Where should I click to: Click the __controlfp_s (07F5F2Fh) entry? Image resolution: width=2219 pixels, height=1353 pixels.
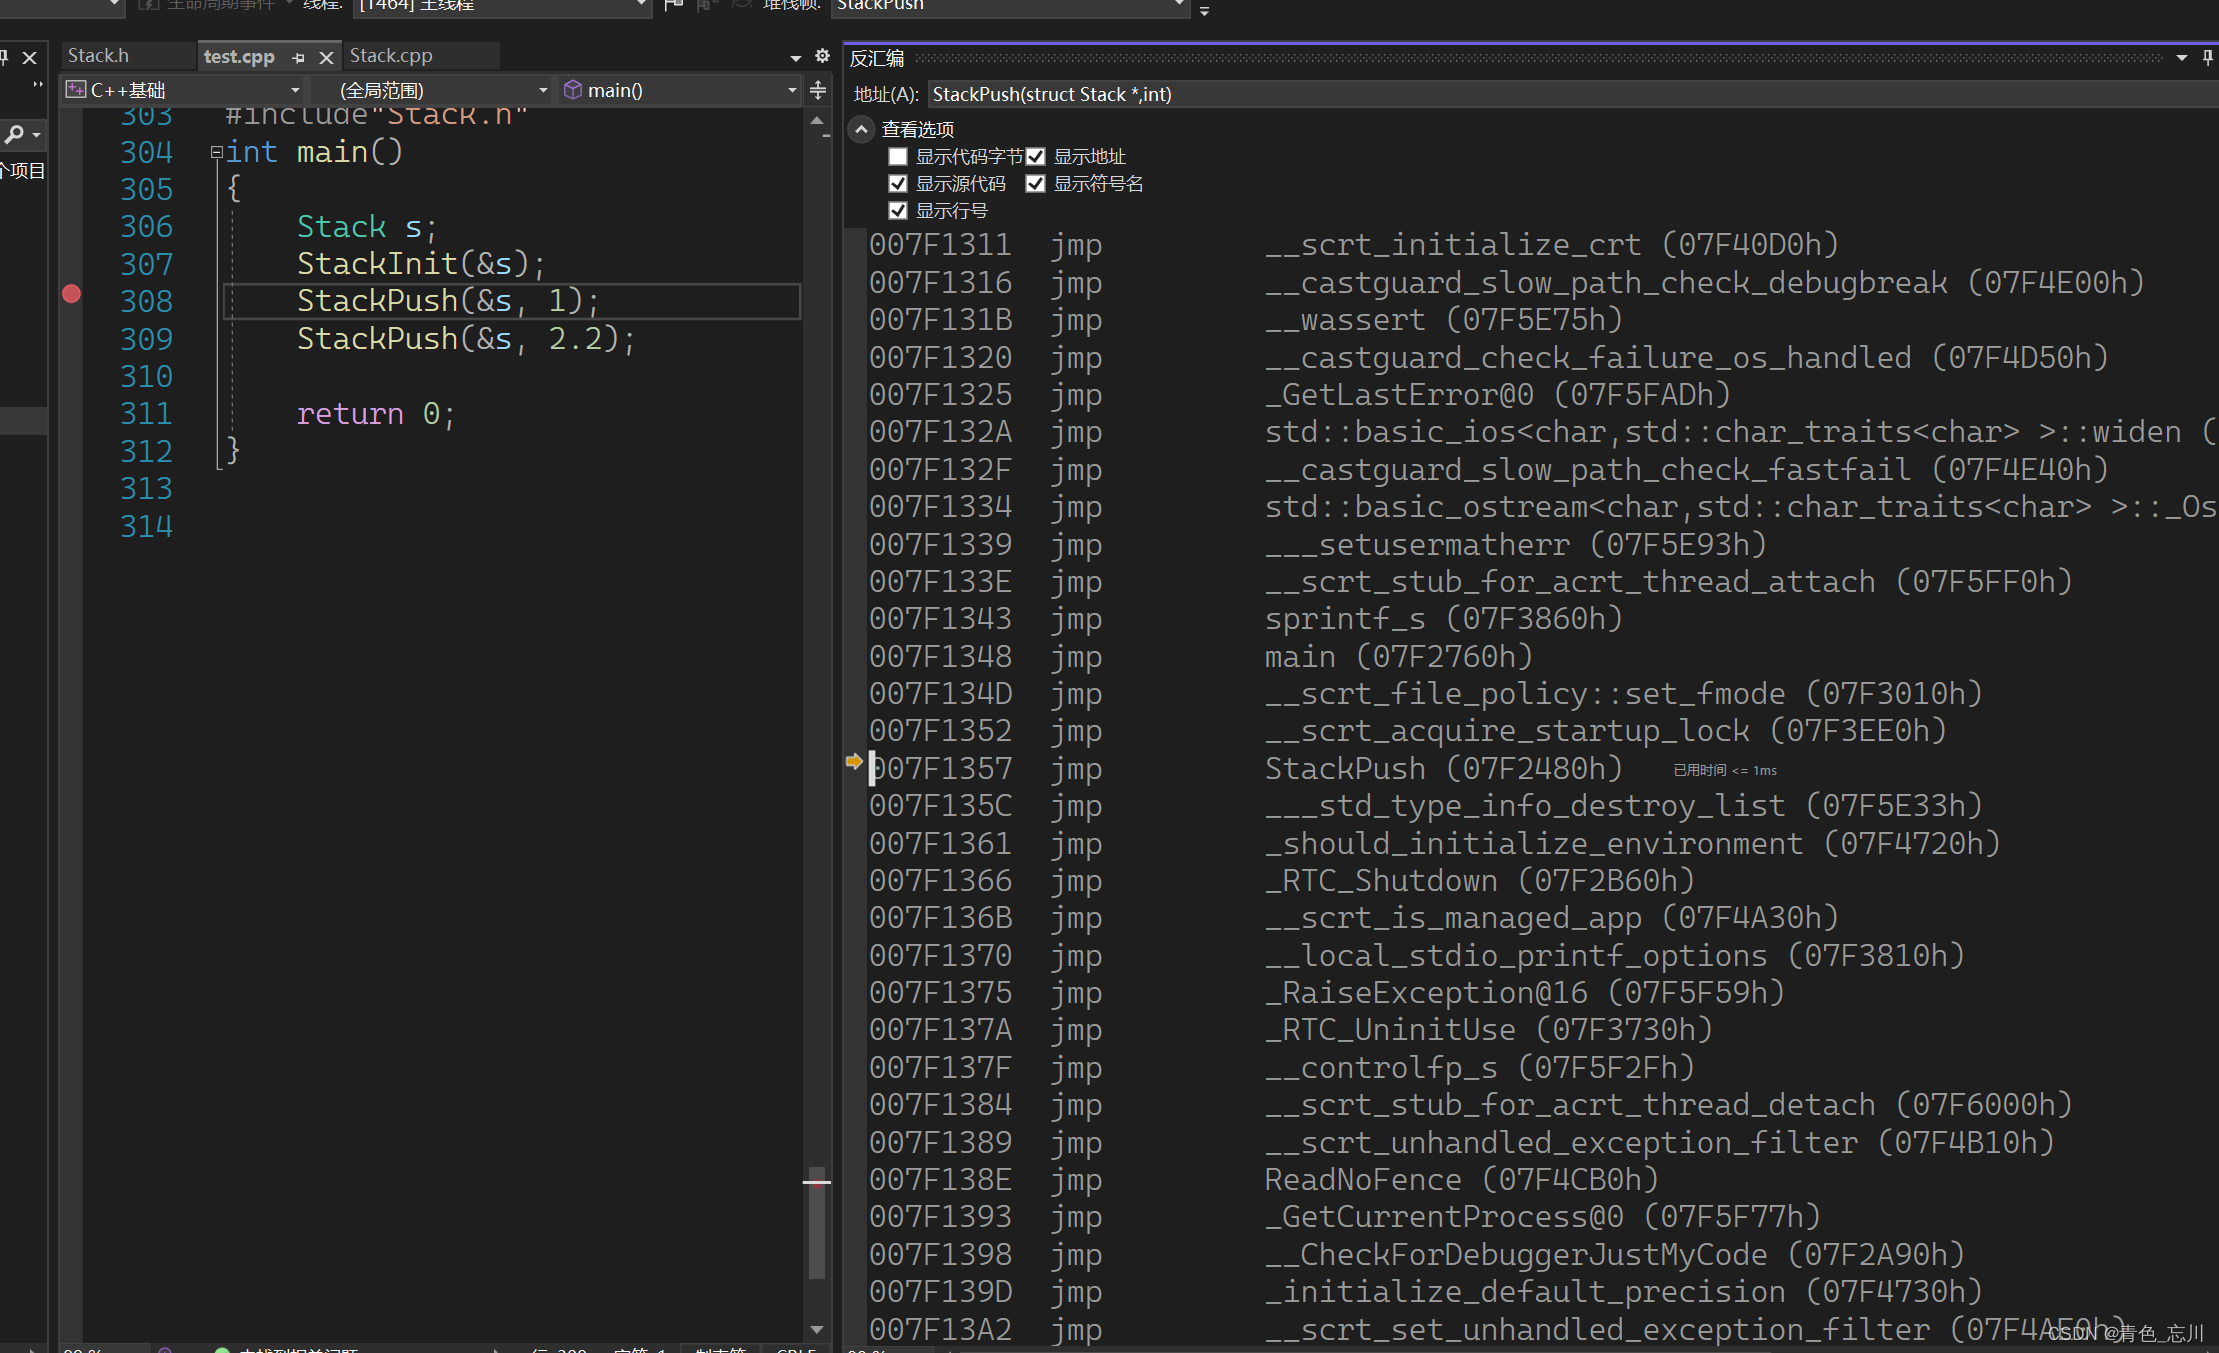pos(1479,1068)
